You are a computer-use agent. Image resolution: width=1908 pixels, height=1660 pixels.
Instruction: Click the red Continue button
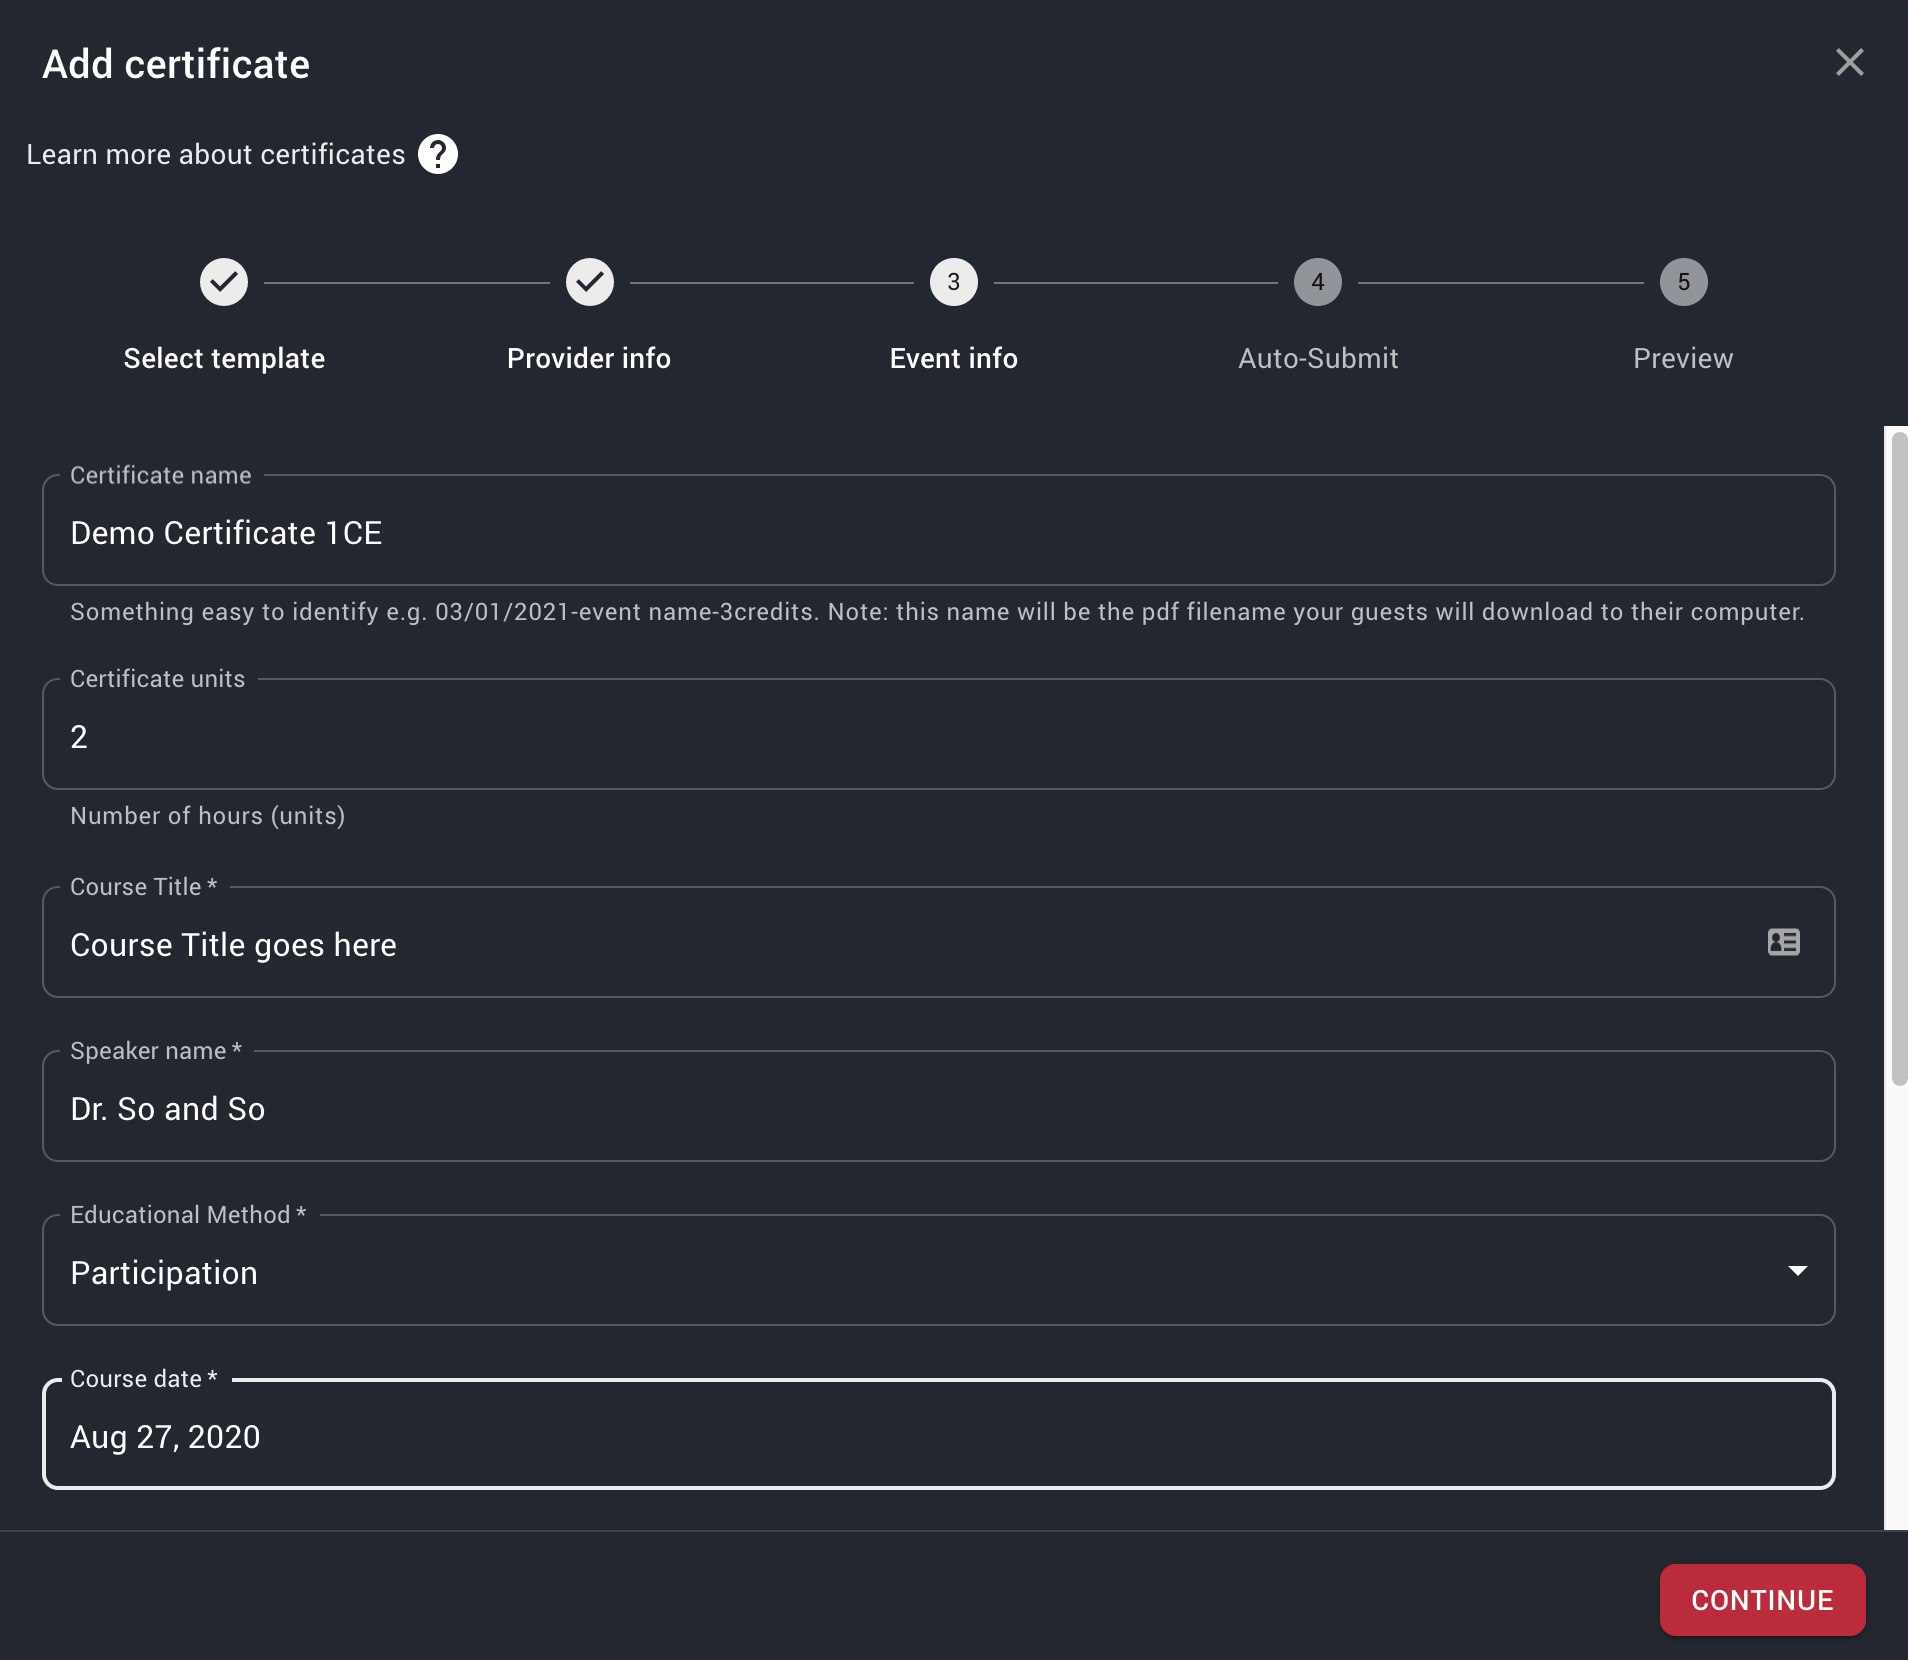pos(1762,1600)
